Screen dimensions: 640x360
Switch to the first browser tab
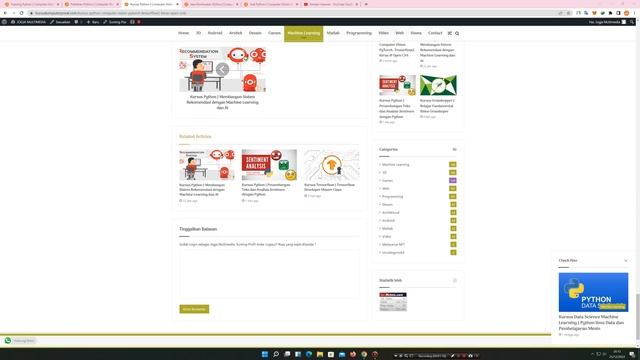[x=31, y=4]
